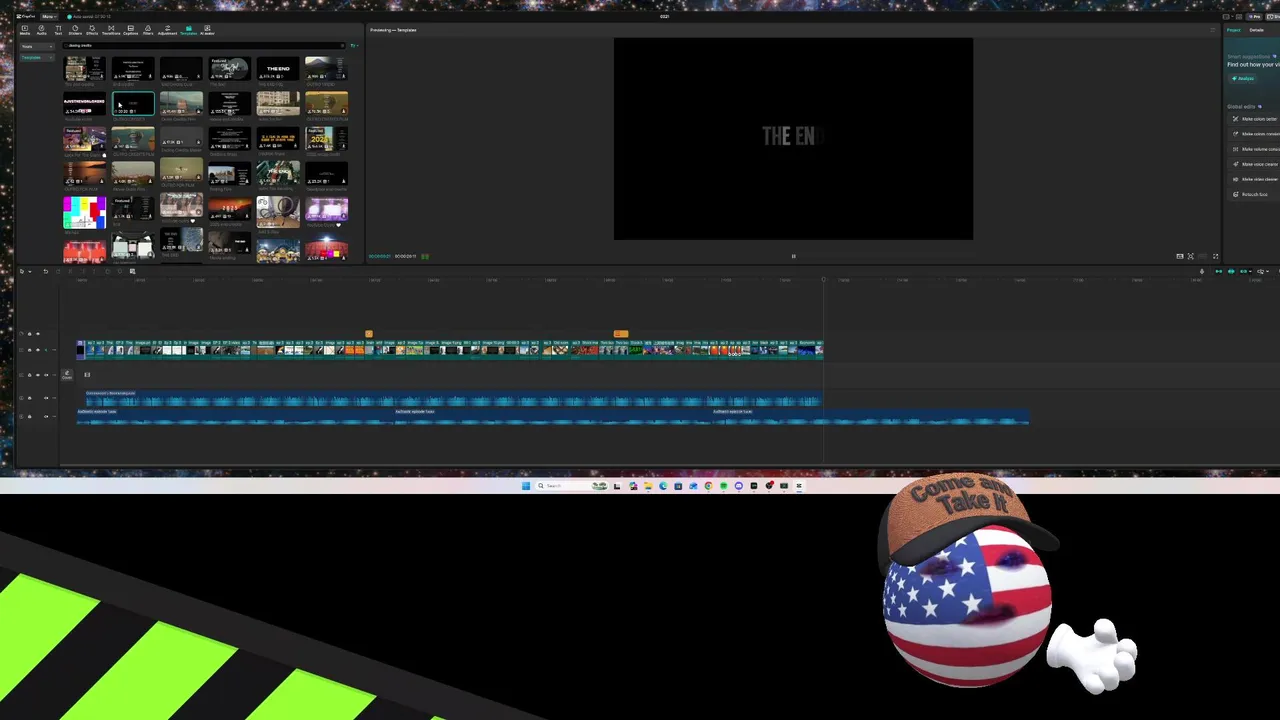Select the Templates panel tab
Viewport: 1280px width, 720px height.
tap(189, 29)
